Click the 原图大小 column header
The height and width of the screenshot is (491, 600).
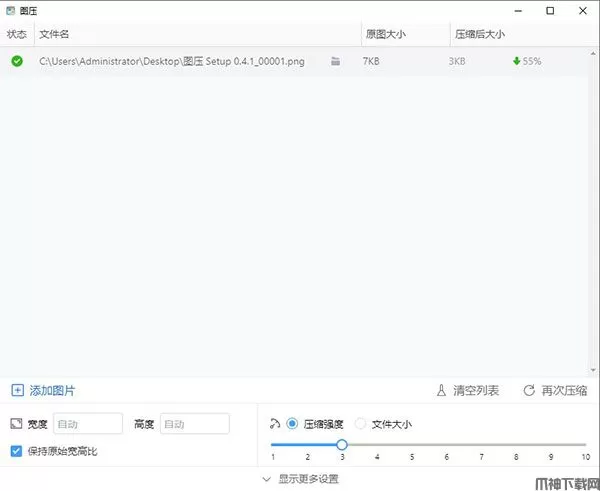(386, 34)
